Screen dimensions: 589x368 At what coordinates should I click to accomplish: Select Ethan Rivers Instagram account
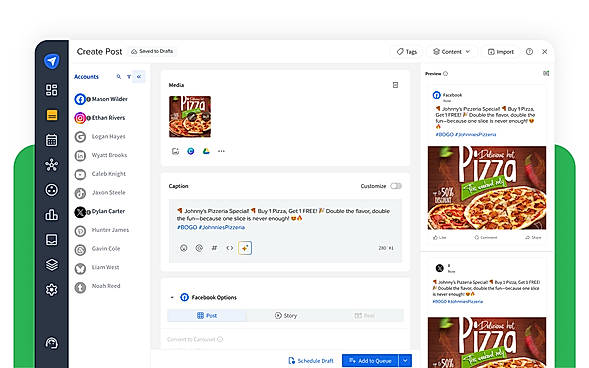pyautogui.click(x=100, y=118)
